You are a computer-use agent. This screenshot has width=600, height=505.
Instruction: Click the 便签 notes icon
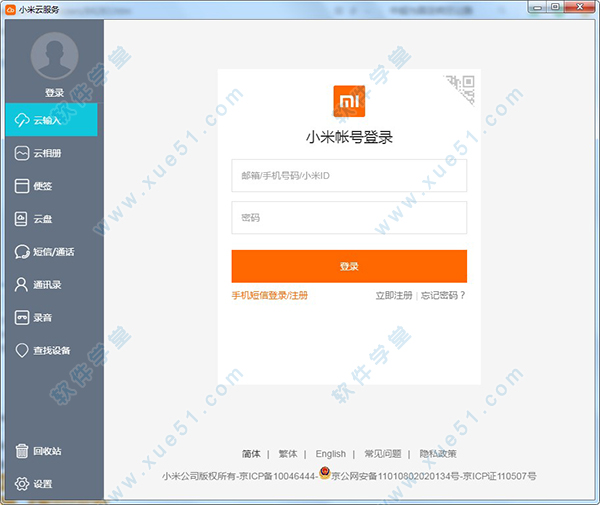(x=22, y=186)
